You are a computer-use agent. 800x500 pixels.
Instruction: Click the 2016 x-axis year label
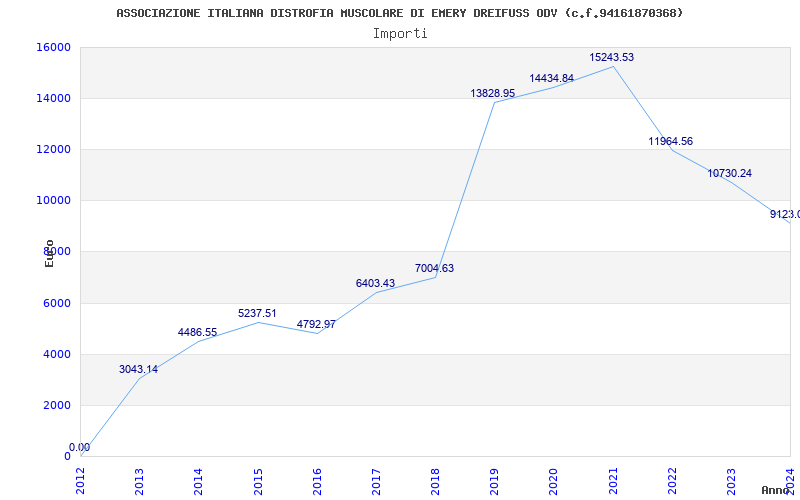tap(317, 481)
